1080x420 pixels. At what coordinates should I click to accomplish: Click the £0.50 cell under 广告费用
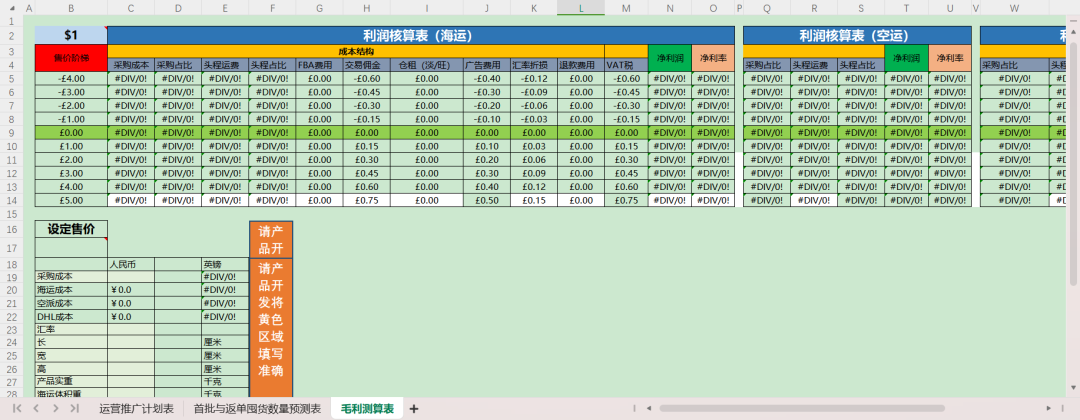[487, 200]
